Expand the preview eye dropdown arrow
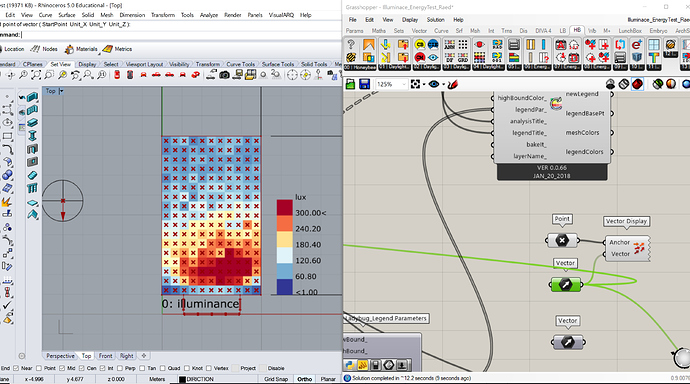690x384 pixels. click(x=443, y=84)
